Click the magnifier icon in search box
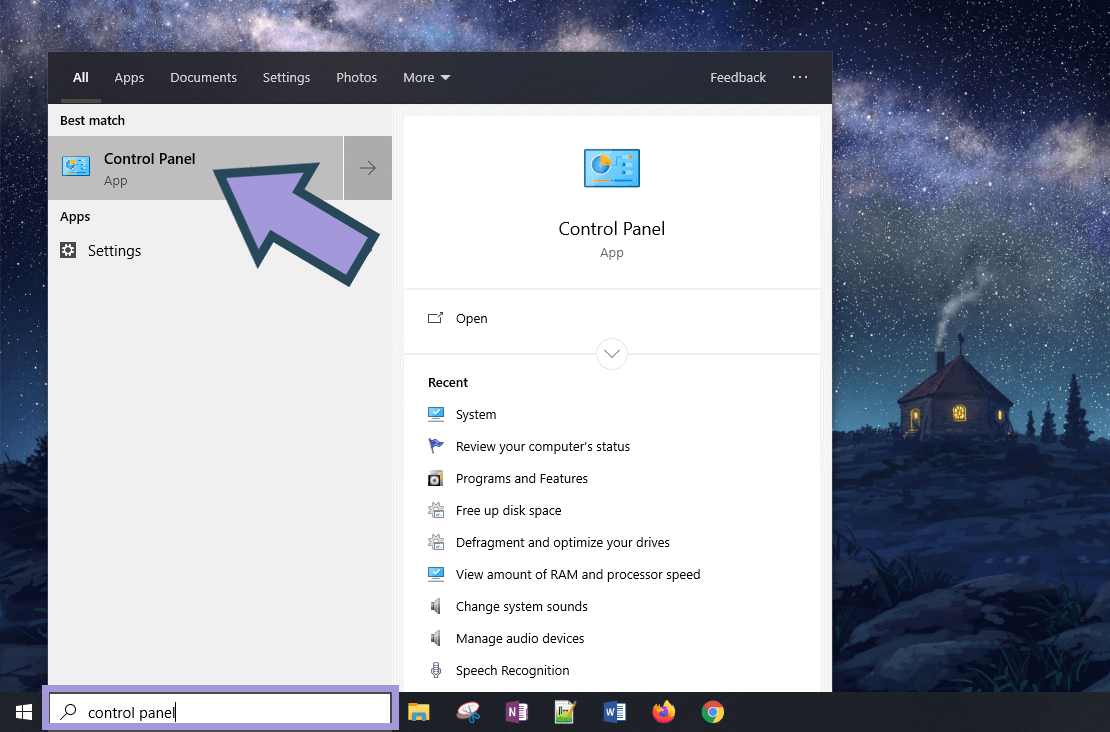1110x732 pixels. [69, 711]
